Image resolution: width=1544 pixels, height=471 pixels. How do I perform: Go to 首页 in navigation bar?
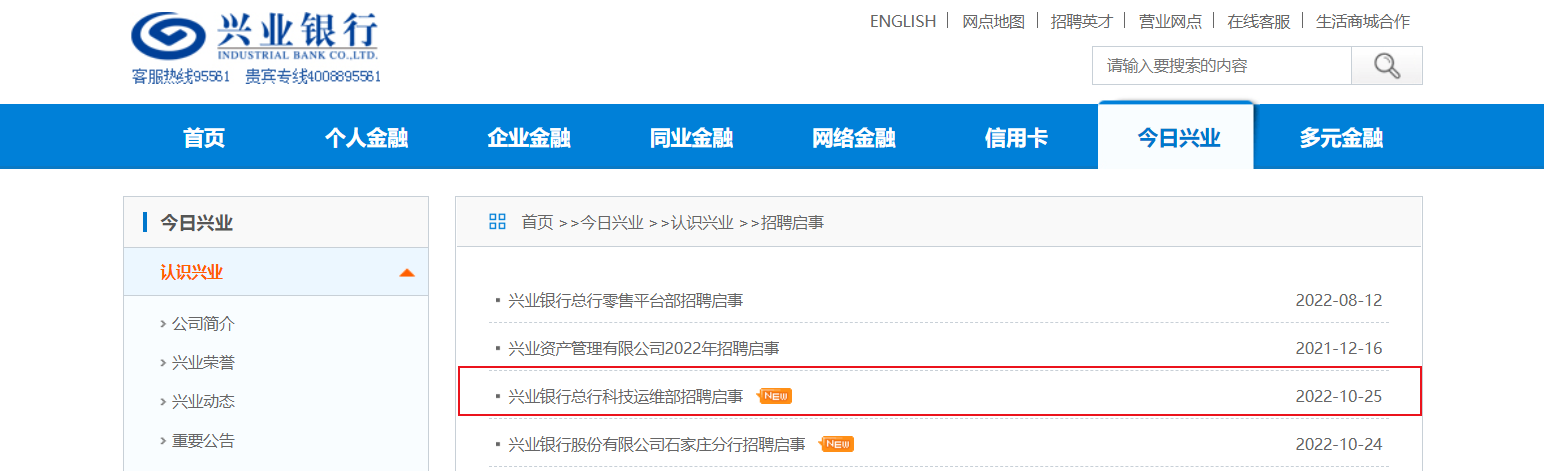tap(204, 138)
